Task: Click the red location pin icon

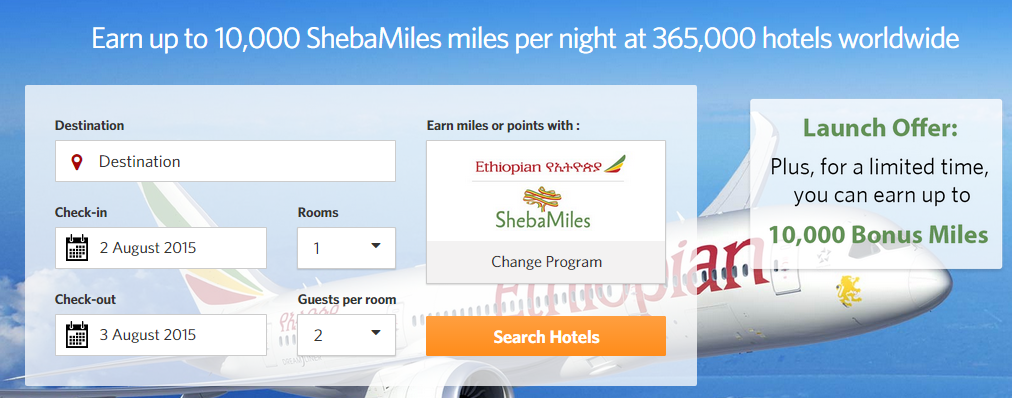Action: point(77,162)
